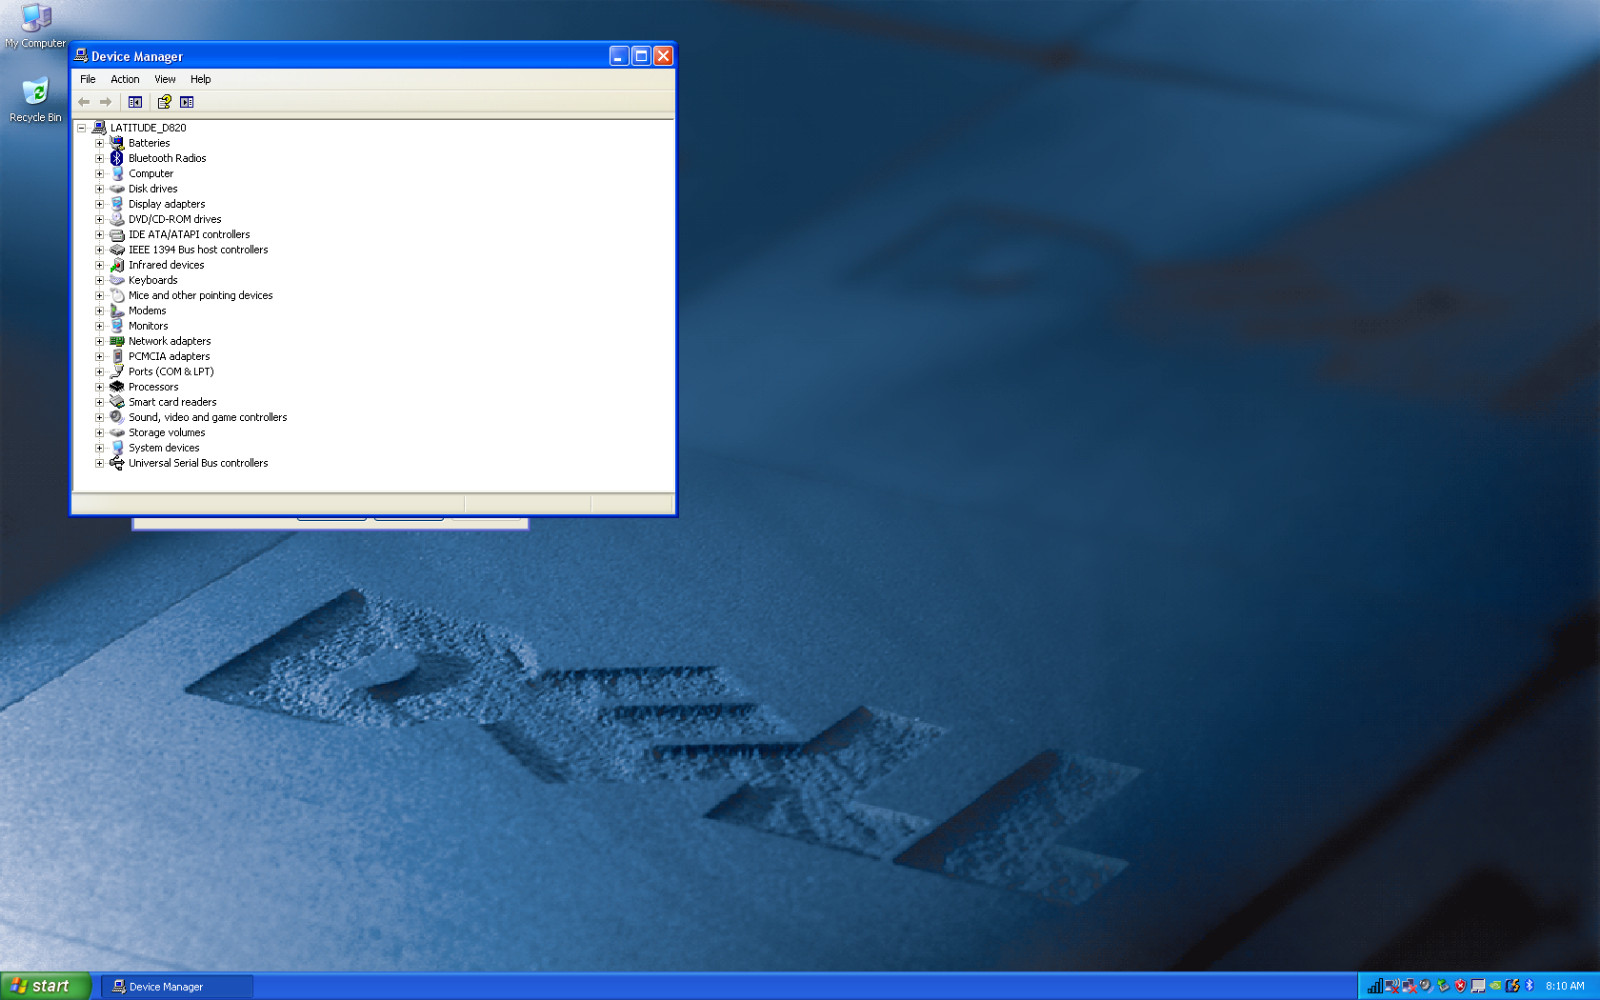Select the Recycle Bin desktop icon
Image resolution: width=1600 pixels, height=1000 pixels.
(x=35, y=99)
